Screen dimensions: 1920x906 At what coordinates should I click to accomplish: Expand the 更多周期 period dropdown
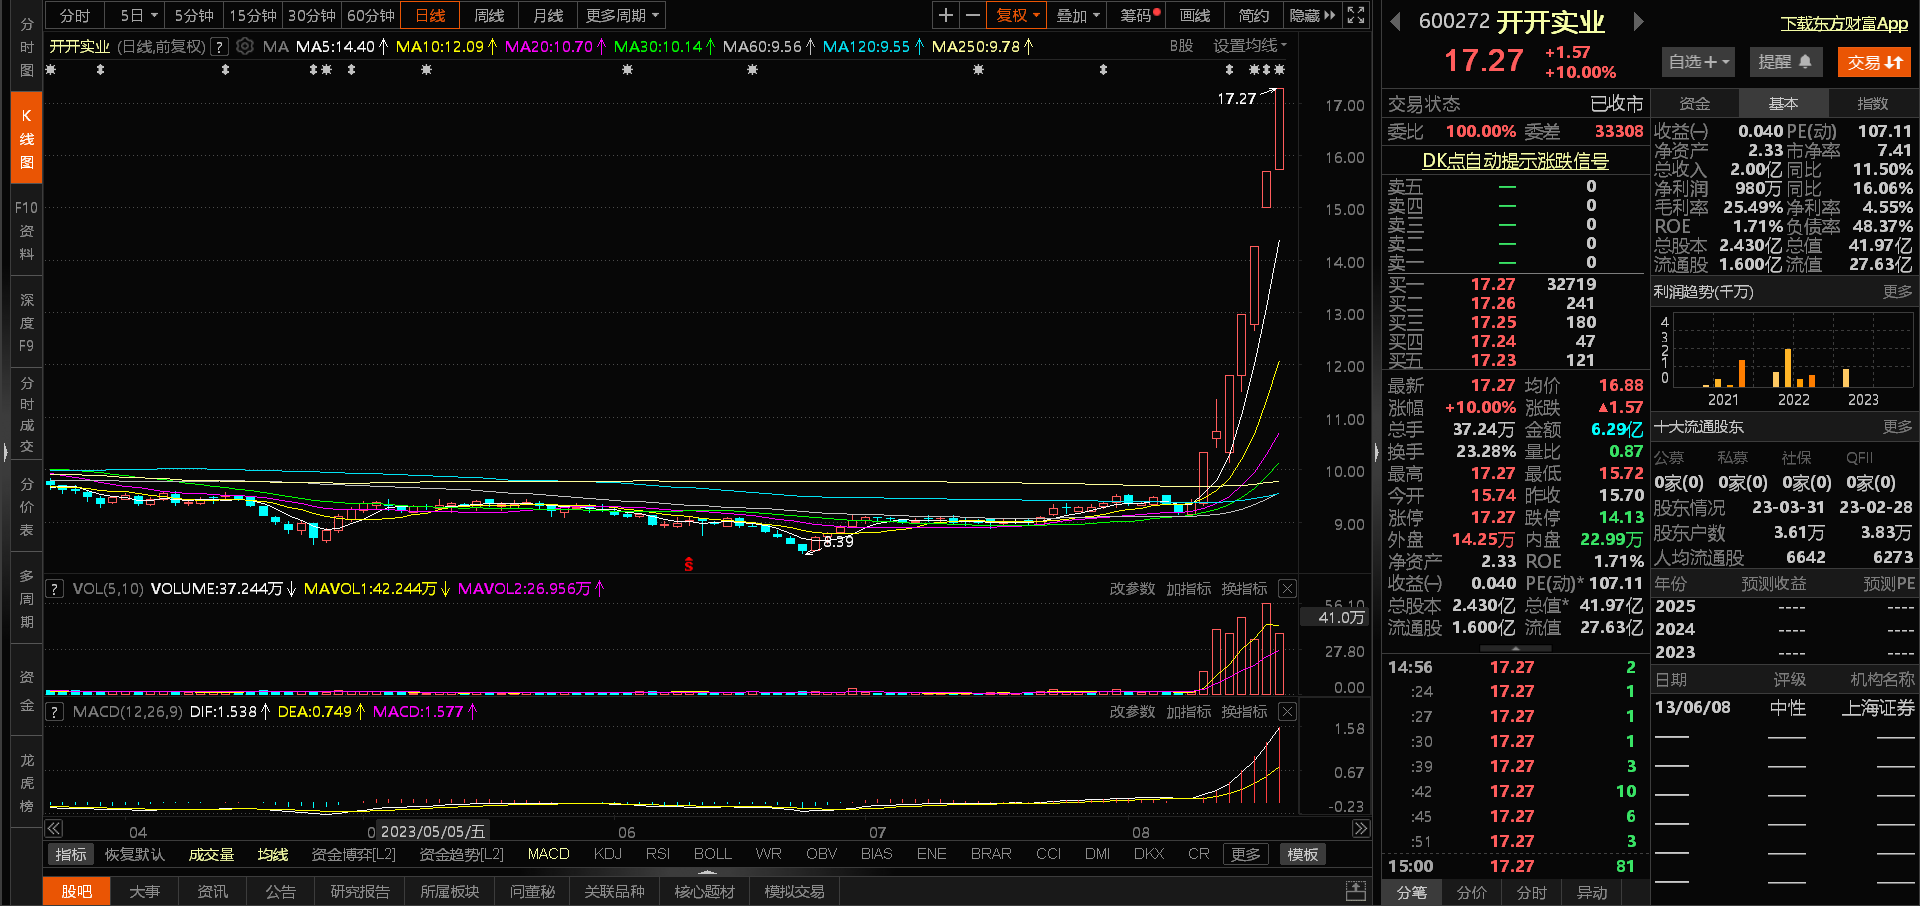[x=623, y=15]
